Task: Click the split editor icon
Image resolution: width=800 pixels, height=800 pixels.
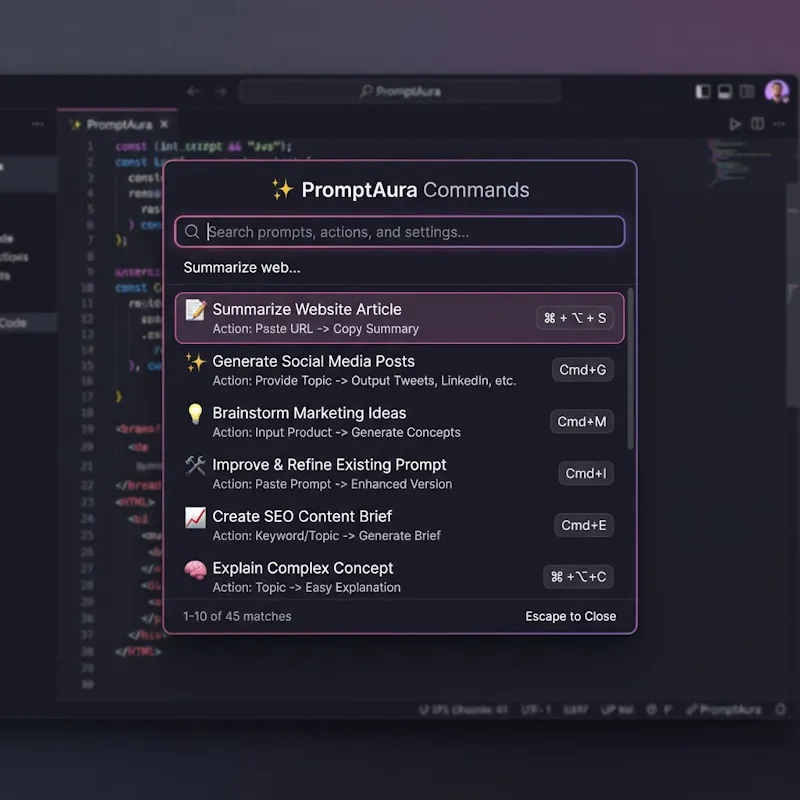Action: [757, 124]
